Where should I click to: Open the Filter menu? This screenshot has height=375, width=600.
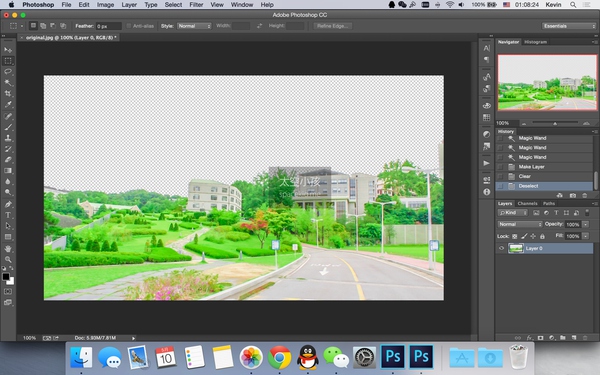pos(196,5)
